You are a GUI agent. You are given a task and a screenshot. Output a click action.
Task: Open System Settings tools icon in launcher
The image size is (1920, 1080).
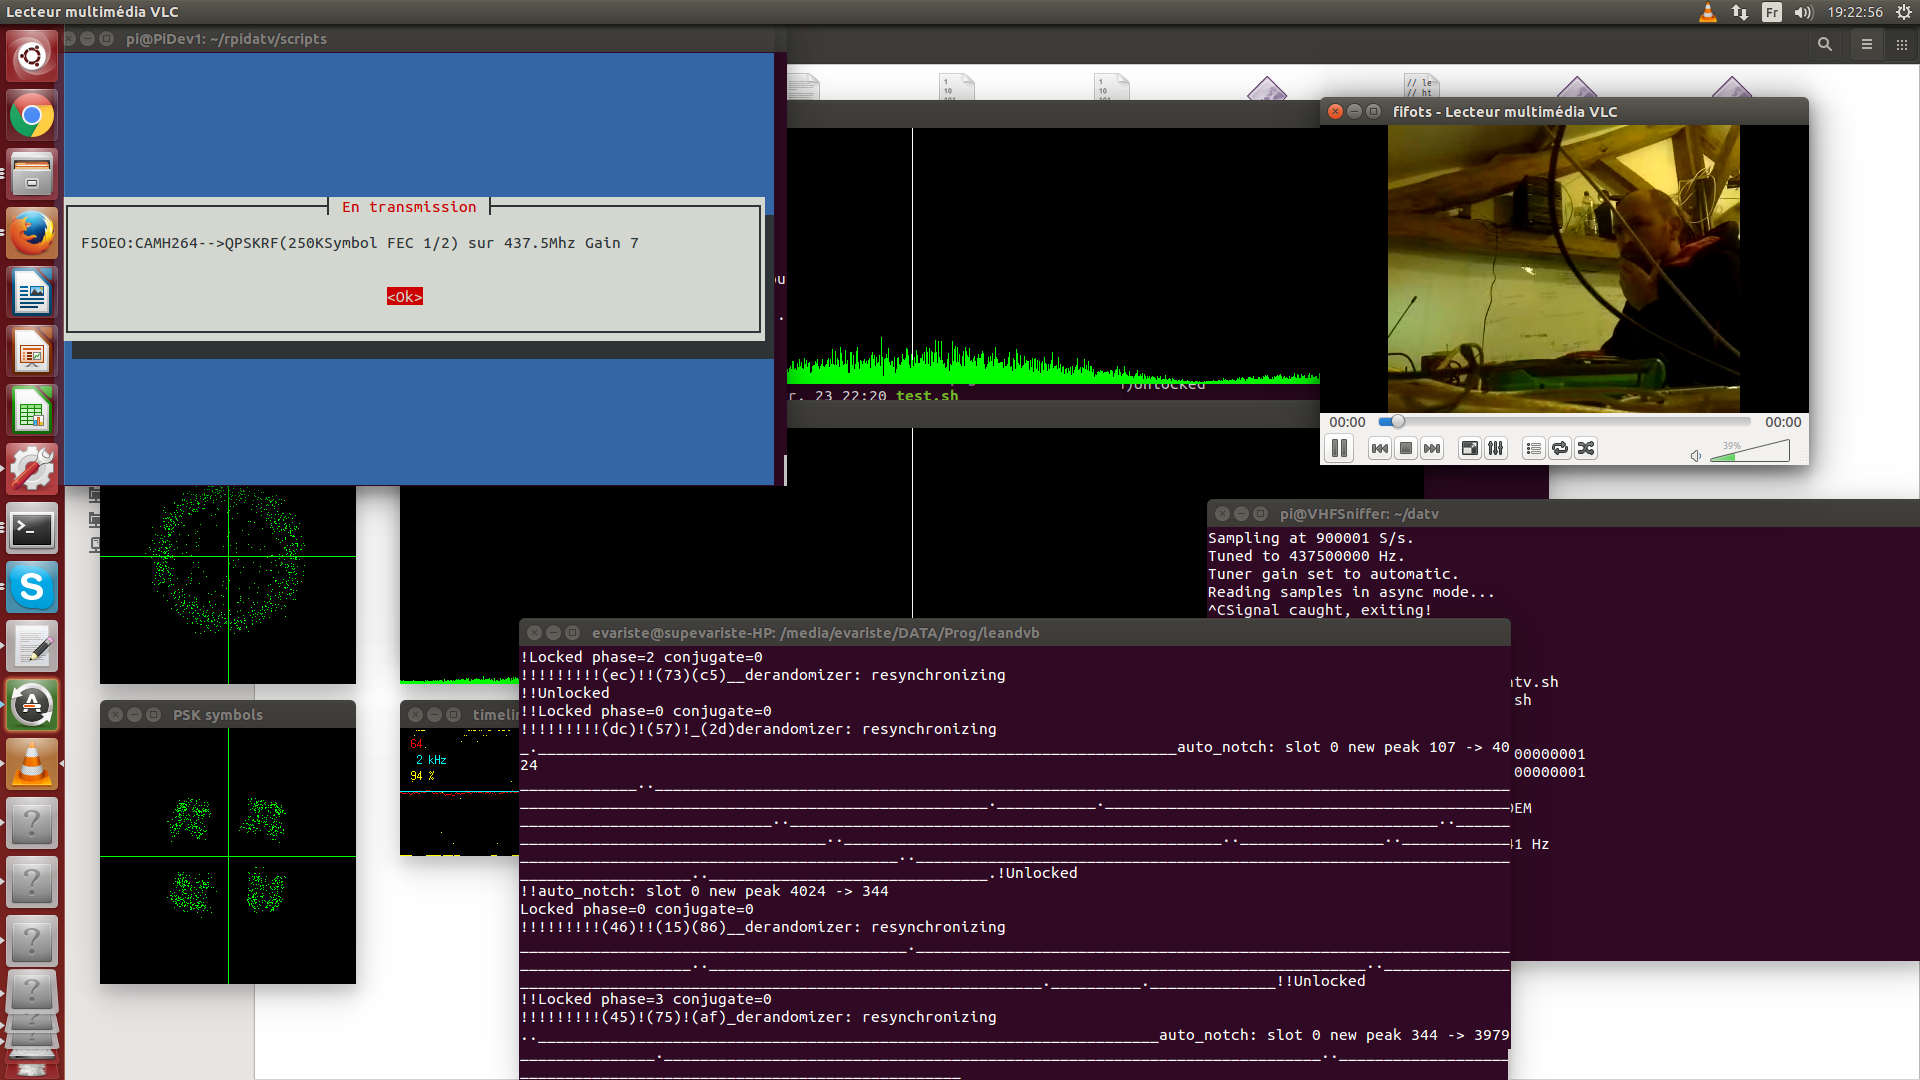tap(32, 470)
